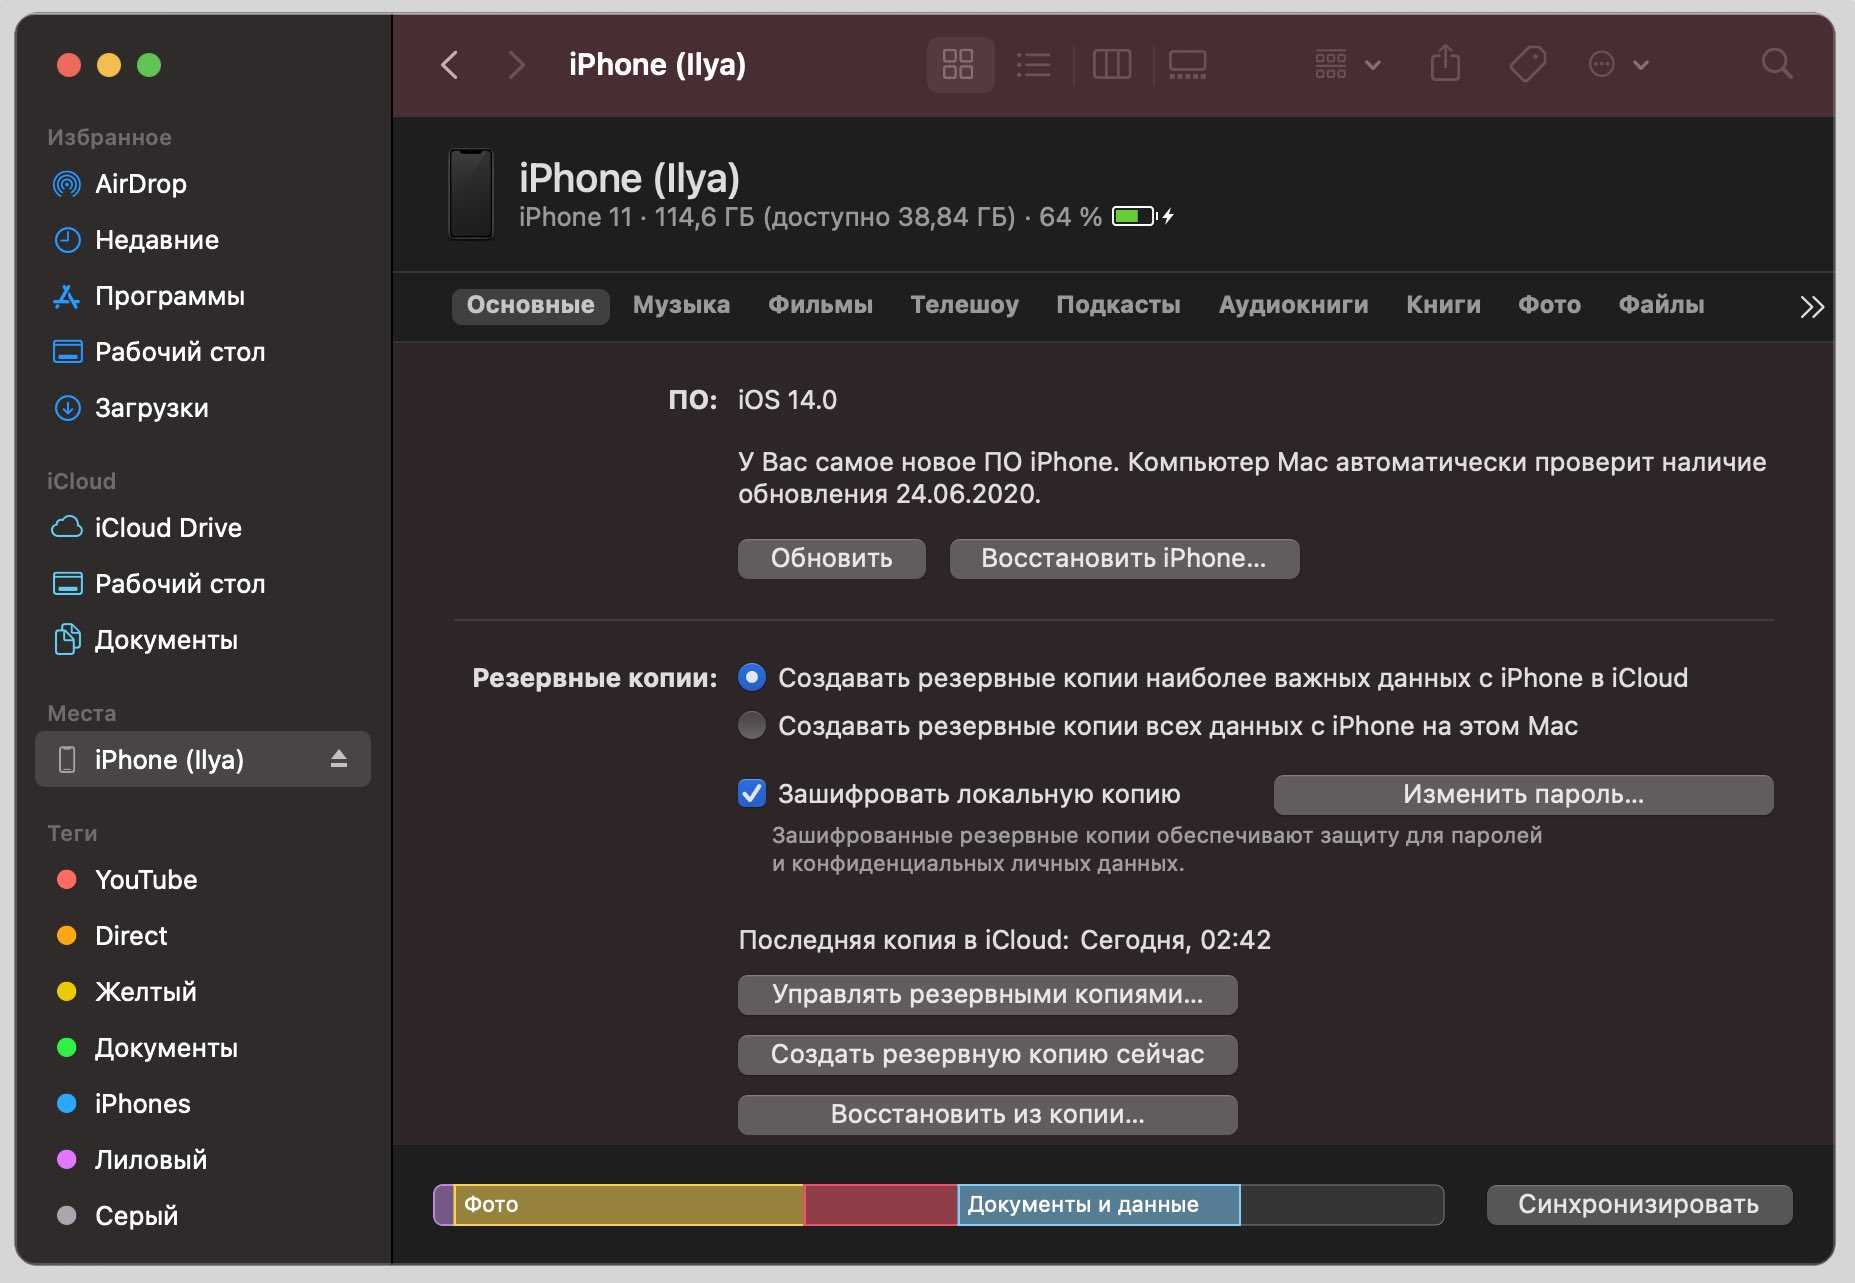Image resolution: width=1855 pixels, height=1283 pixels.
Task: Open the action ellipsis menu
Action: [1618, 65]
